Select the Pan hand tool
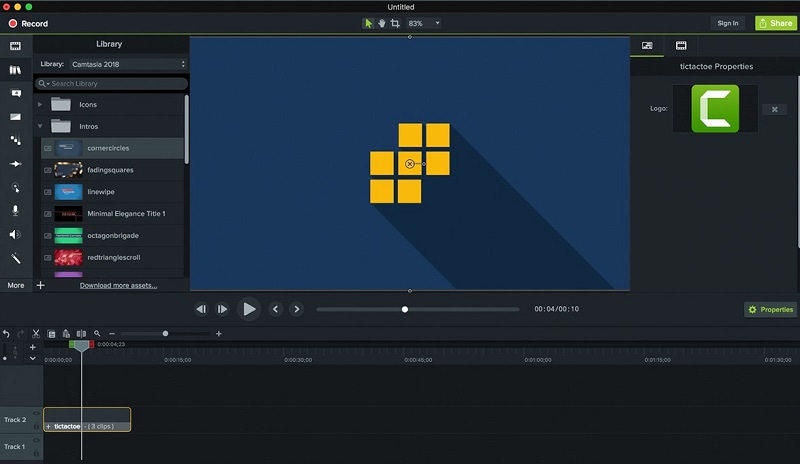The width and height of the screenshot is (800, 464). (381, 23)
